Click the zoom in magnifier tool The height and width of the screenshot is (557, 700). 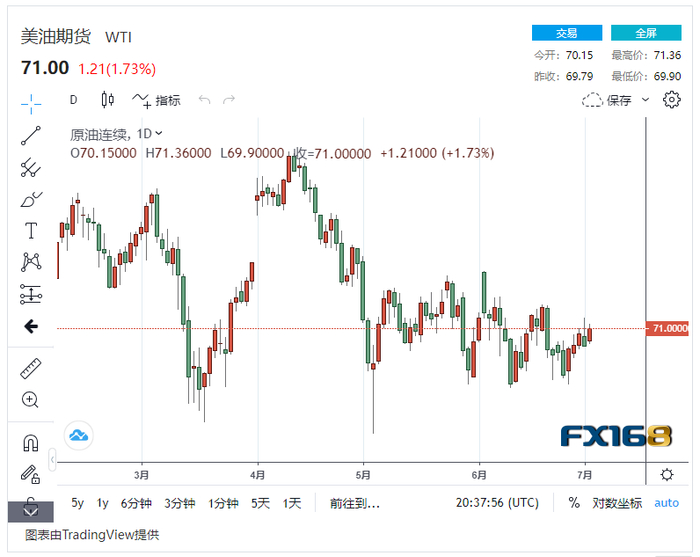coord(31,400)
